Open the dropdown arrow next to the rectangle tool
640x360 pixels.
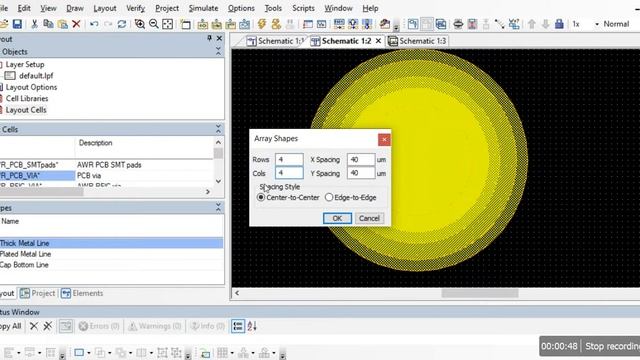[89, 353]
